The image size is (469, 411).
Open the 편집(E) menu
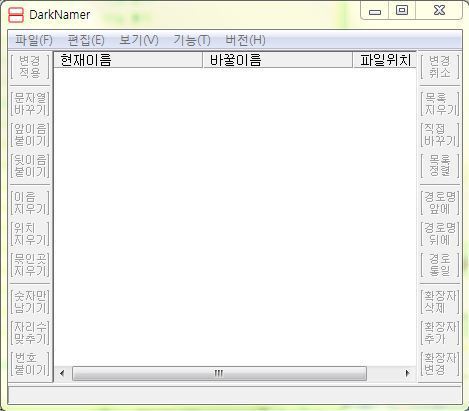[86, 40]
